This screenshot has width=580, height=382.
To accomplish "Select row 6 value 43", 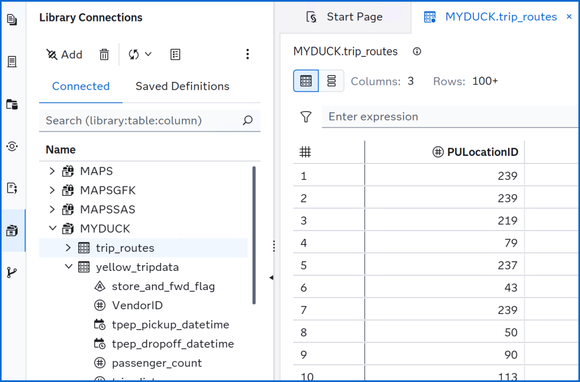I will click(511, 288).
